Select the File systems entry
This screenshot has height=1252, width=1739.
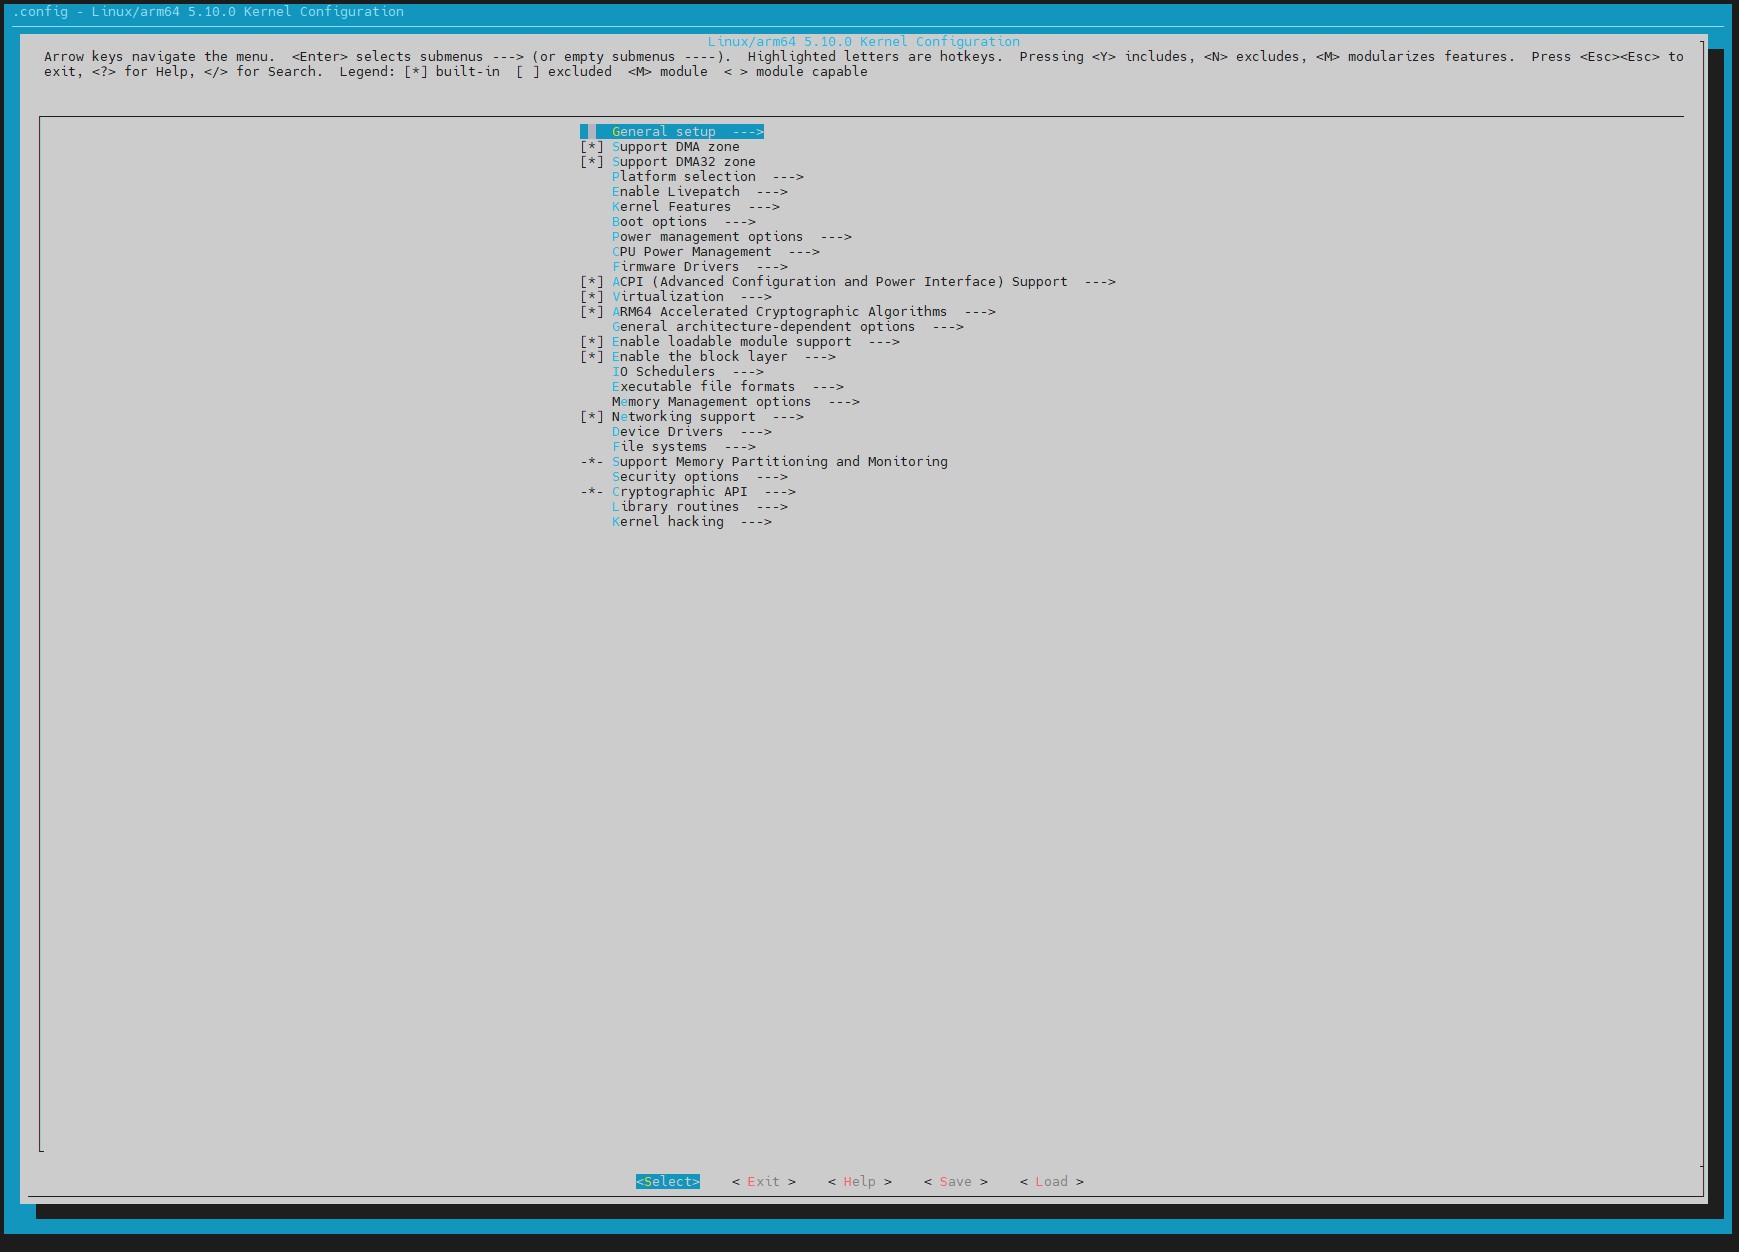tap(684, 447)
